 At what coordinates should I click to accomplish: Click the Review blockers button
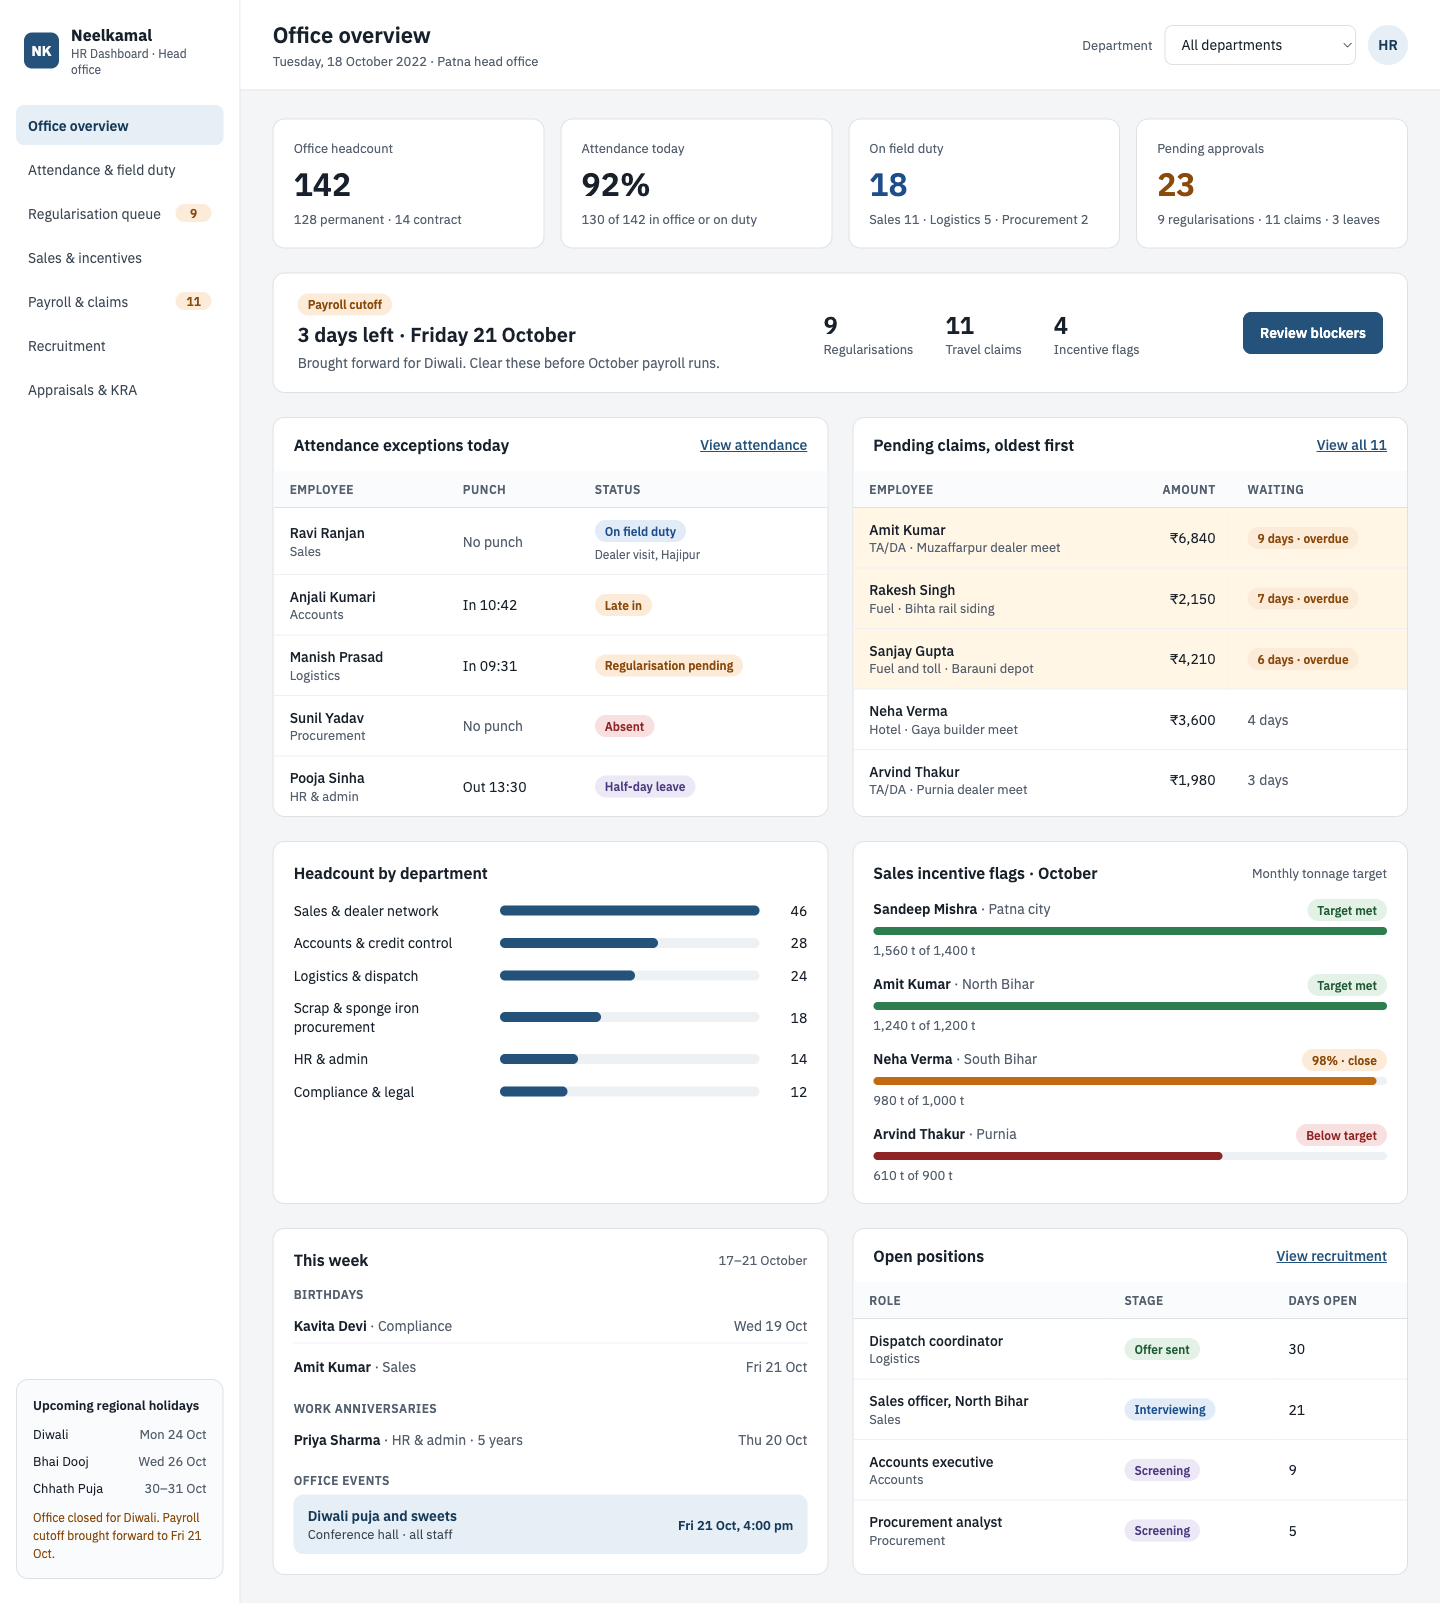coord(1312,333)
